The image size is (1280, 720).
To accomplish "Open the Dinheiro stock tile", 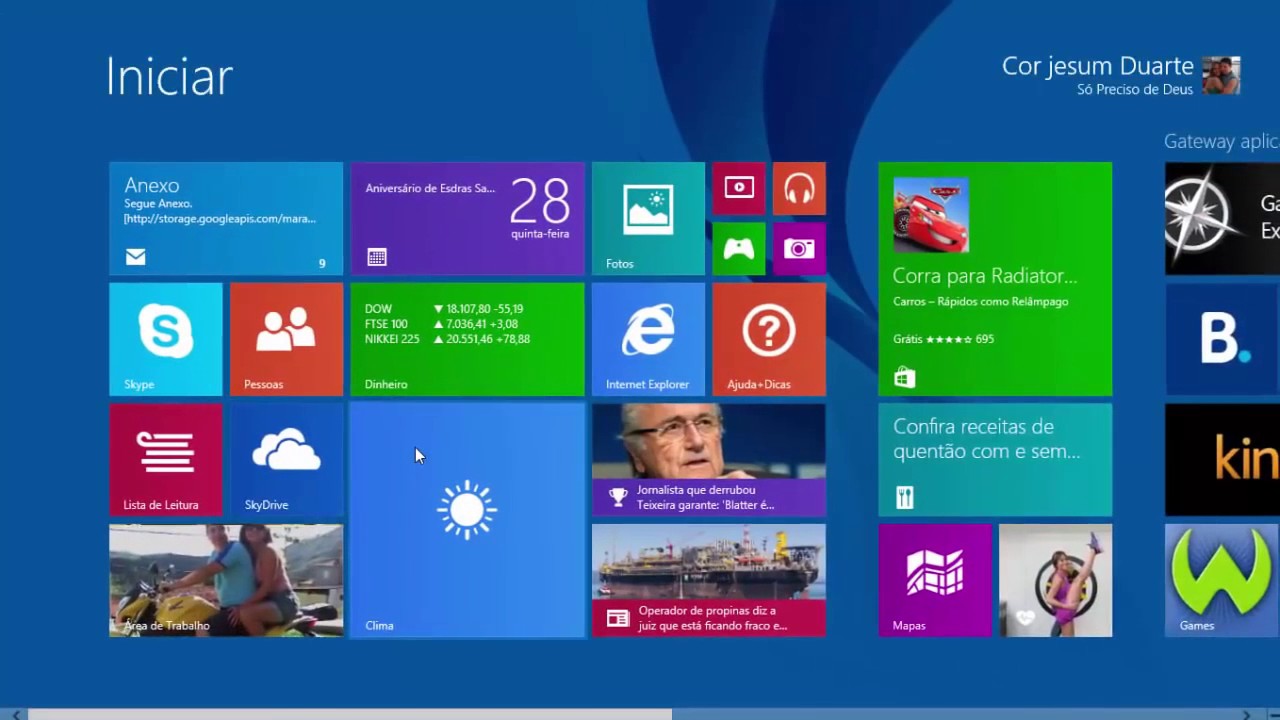I will pyautogui.click(x=467, y=339).
